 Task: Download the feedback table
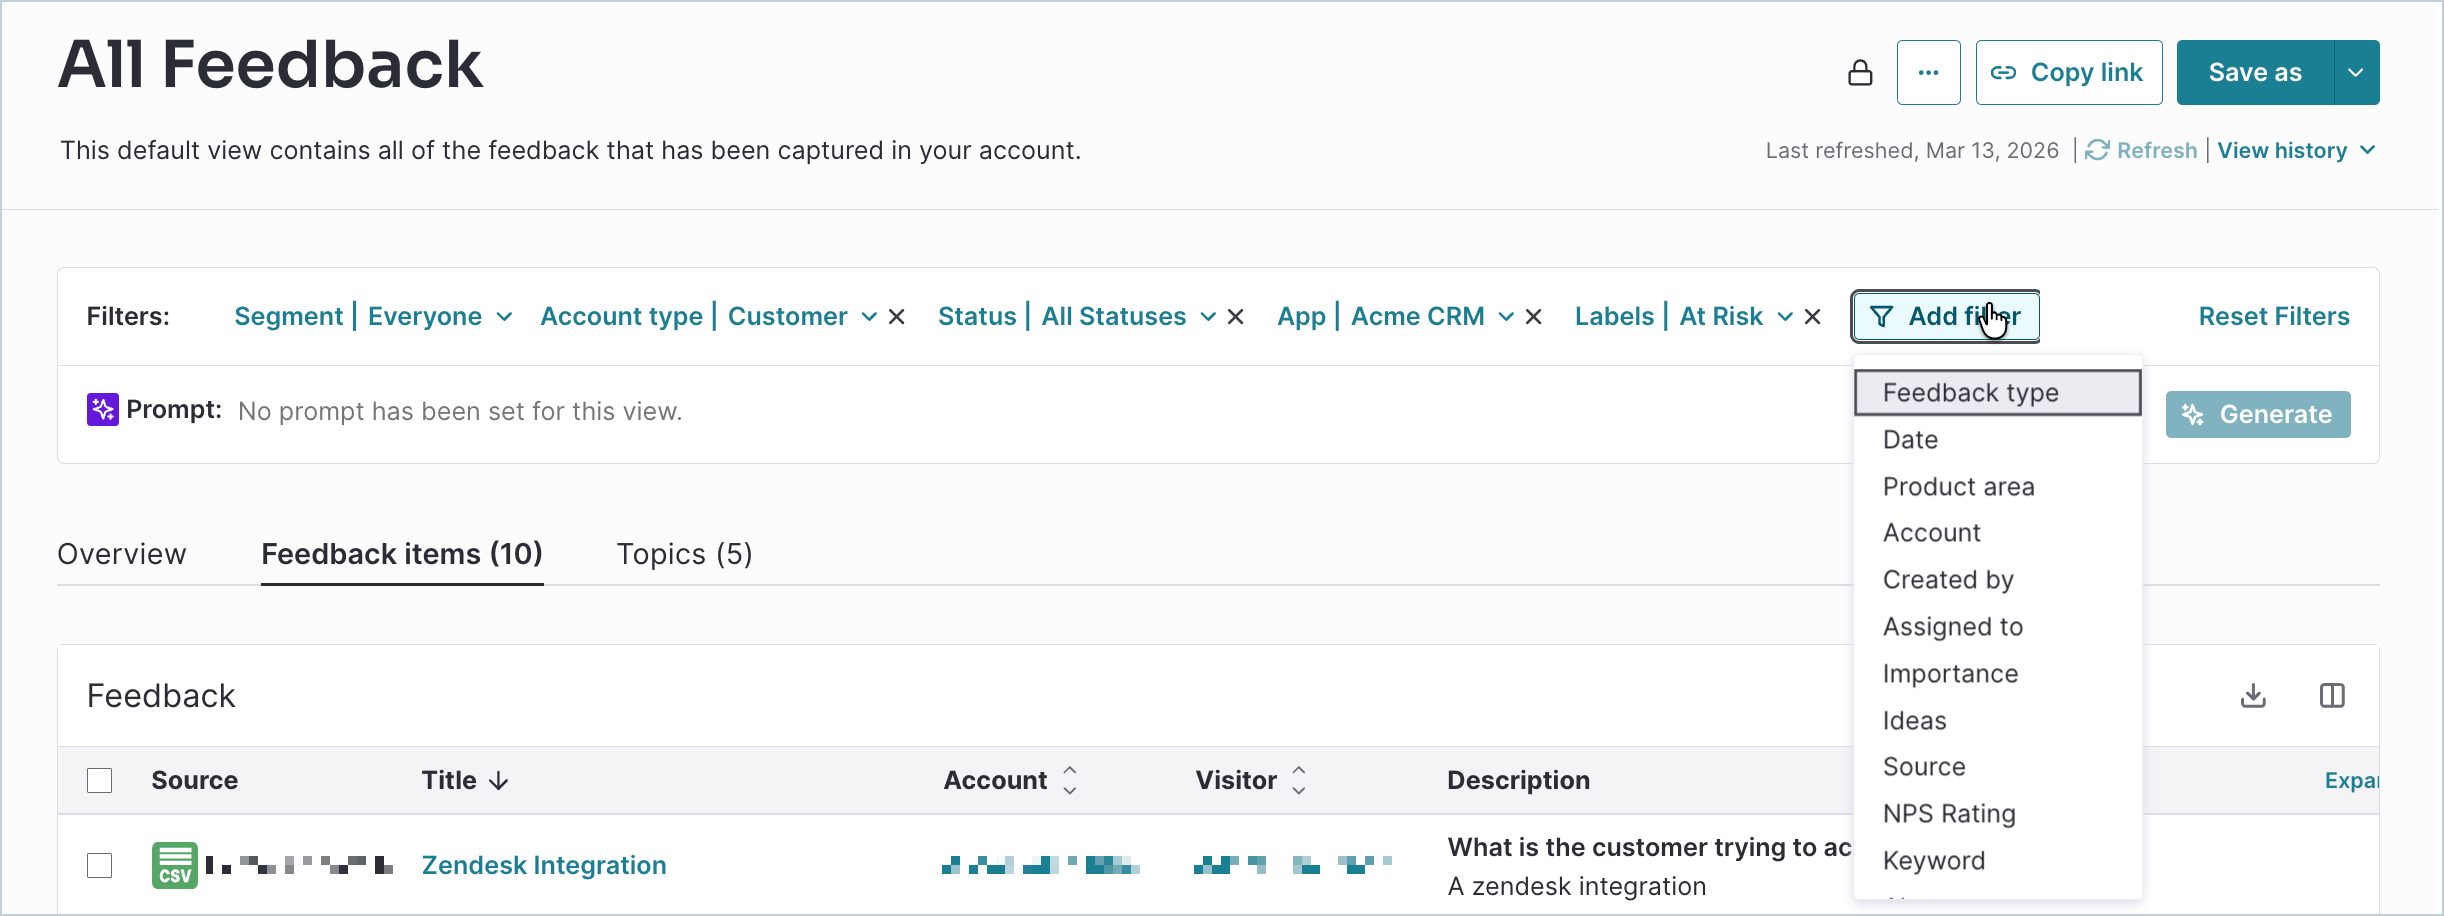pos(2253,695)
